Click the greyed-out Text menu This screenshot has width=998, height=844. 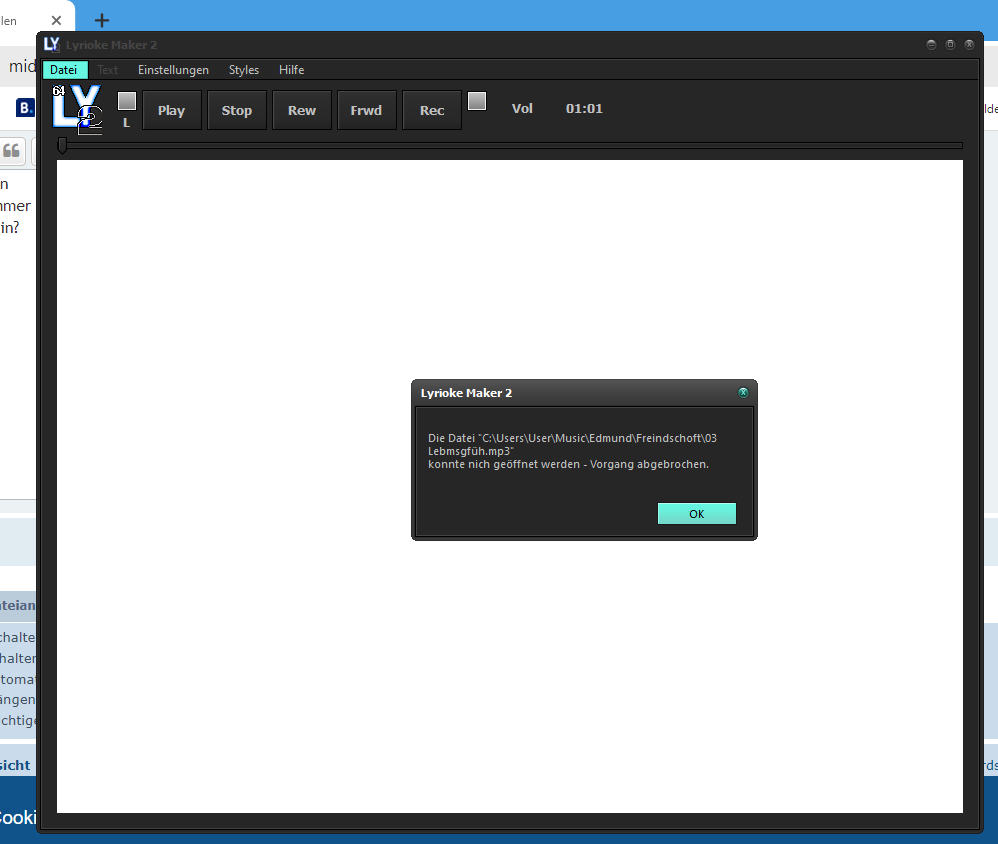pos(108,70)
